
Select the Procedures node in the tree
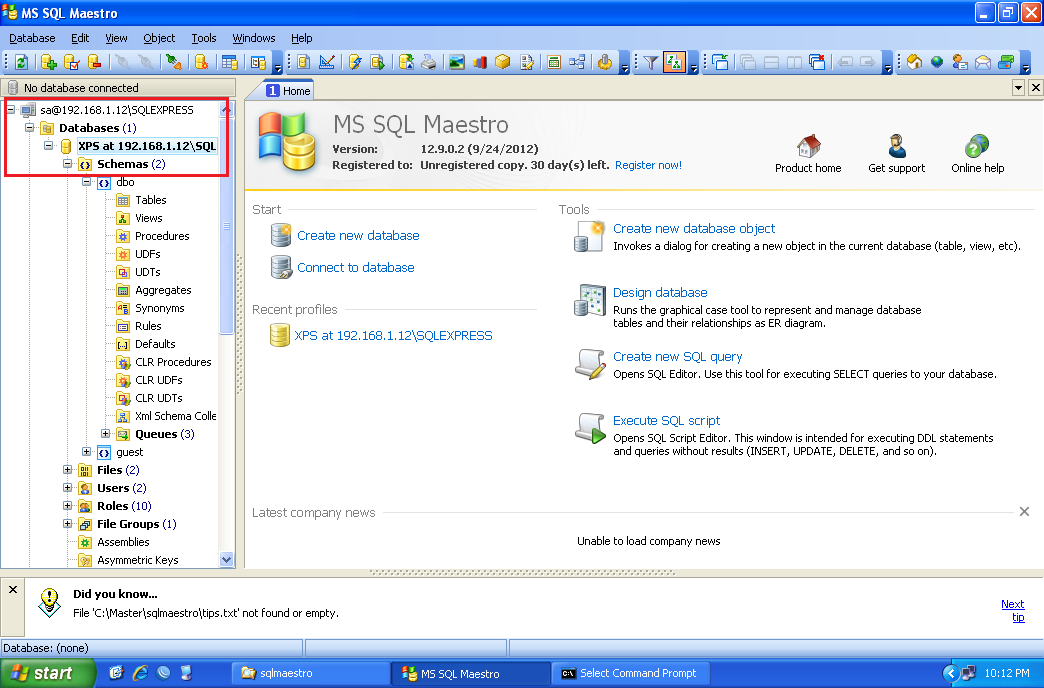(162, 236)
